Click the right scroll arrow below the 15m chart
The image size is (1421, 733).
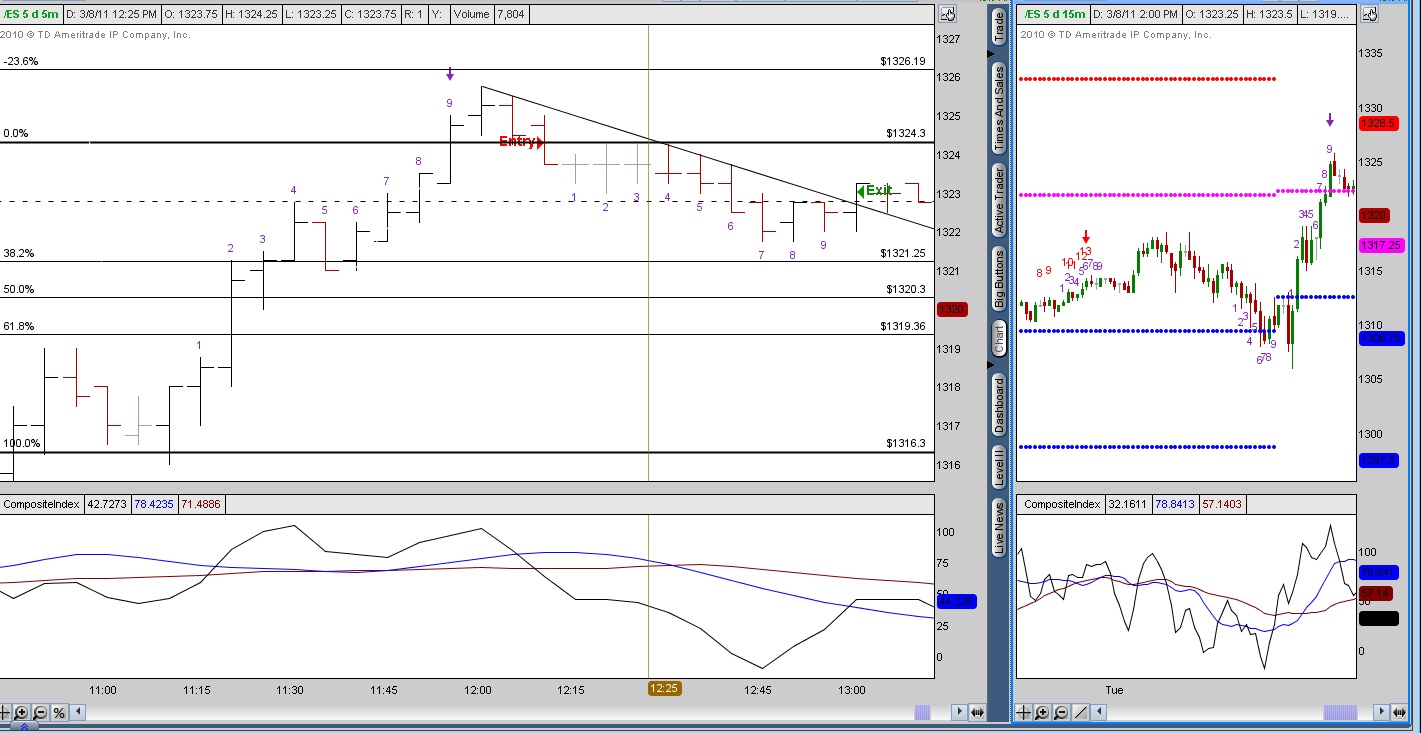(1381, 712)
